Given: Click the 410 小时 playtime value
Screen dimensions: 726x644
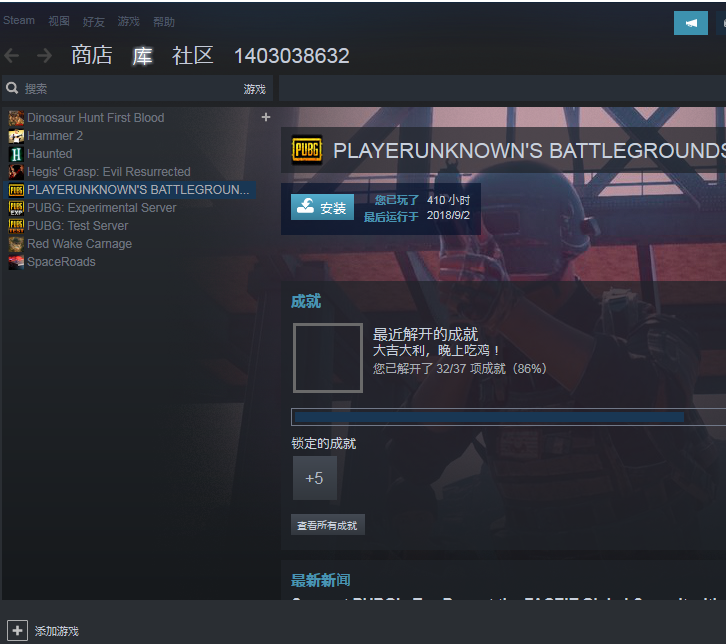Looking at the screenshot, I should pos(448,200).
